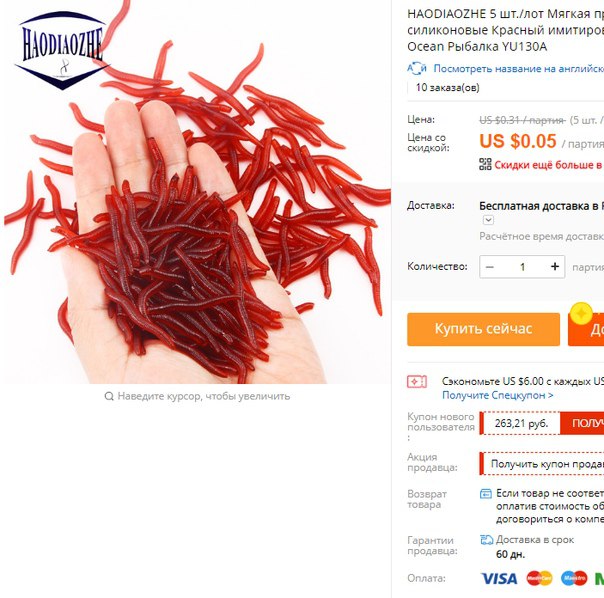The height and width of the screenshot is (598, 604).
Task: Click the special coupon ticket icon
Action: coord(417,382)
